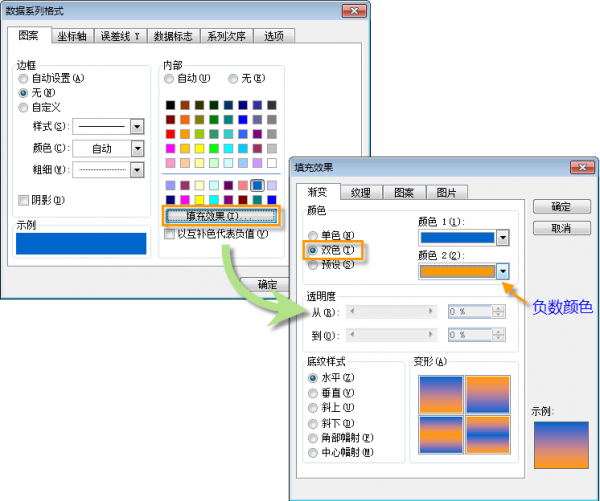Select bottom-left banded variant thumbnail

tap(441, 434)
